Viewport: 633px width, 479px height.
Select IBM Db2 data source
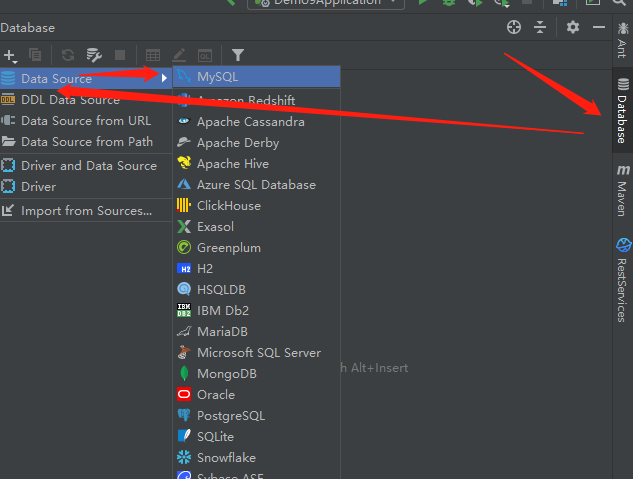(x=257, y=310)
